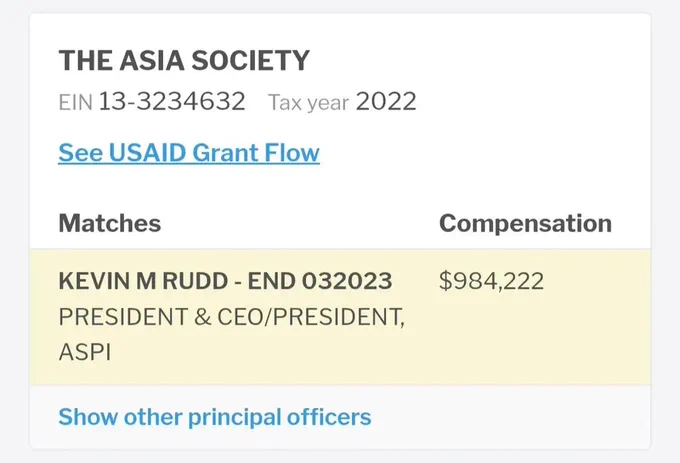
Task: Select the $984,222 compensation amount
Action: click(491, 281)
